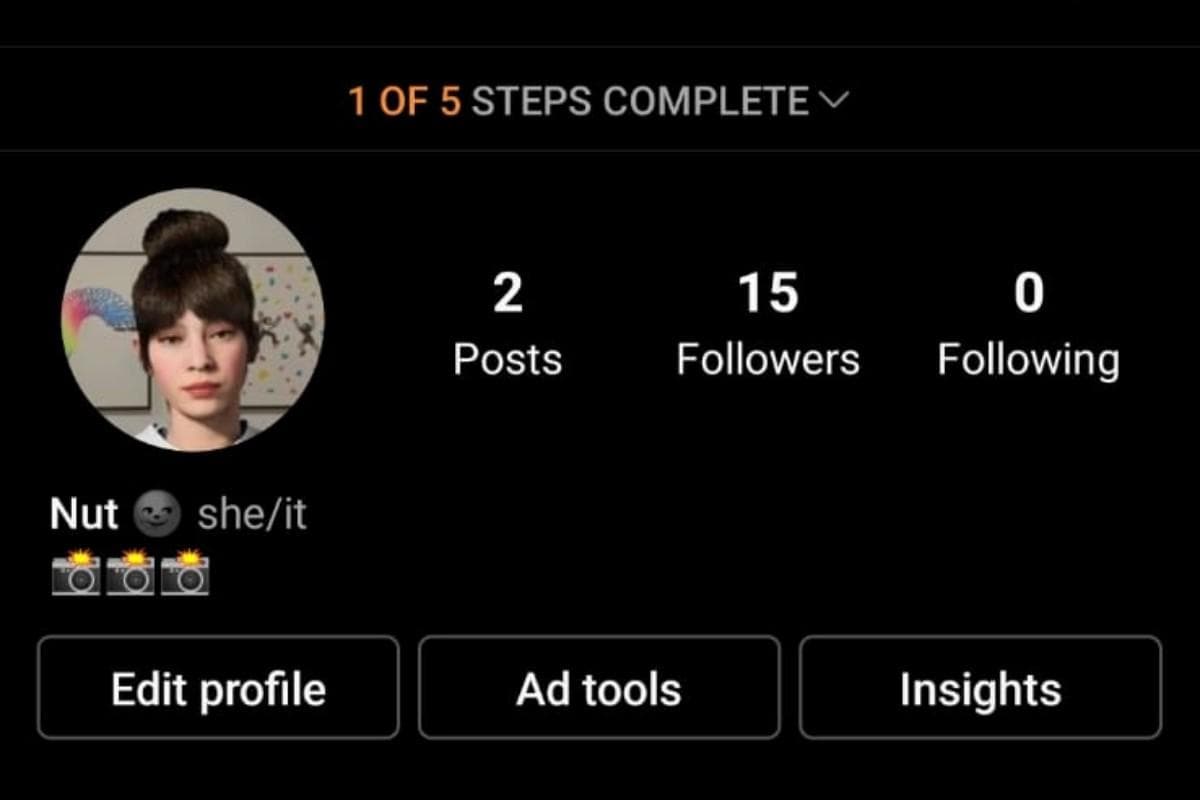Screen dimensions: 1200x800
Task: Expand the steps complete chevron arrow
Action: pyautogui.click(x=833, y=100)
